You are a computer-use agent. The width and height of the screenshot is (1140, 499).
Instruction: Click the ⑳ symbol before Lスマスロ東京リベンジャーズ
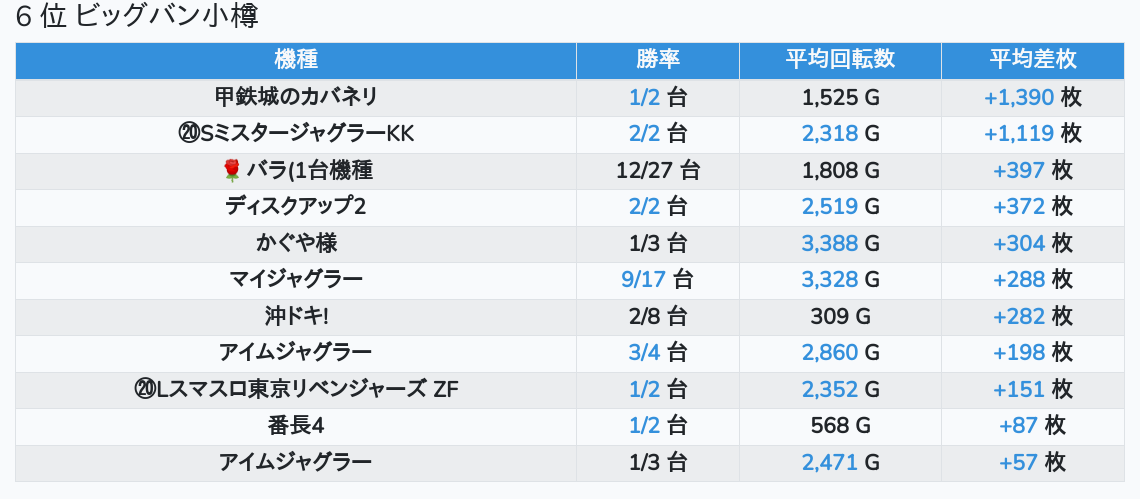(144, 389)
